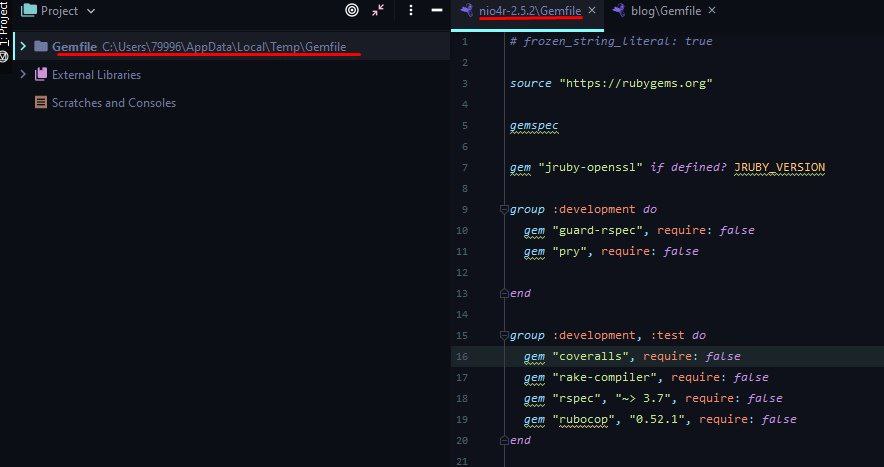The height and width of the screenshot is (467, 884).
Task: Collapse the group :development block at line 9
Action: pos(504,209)
